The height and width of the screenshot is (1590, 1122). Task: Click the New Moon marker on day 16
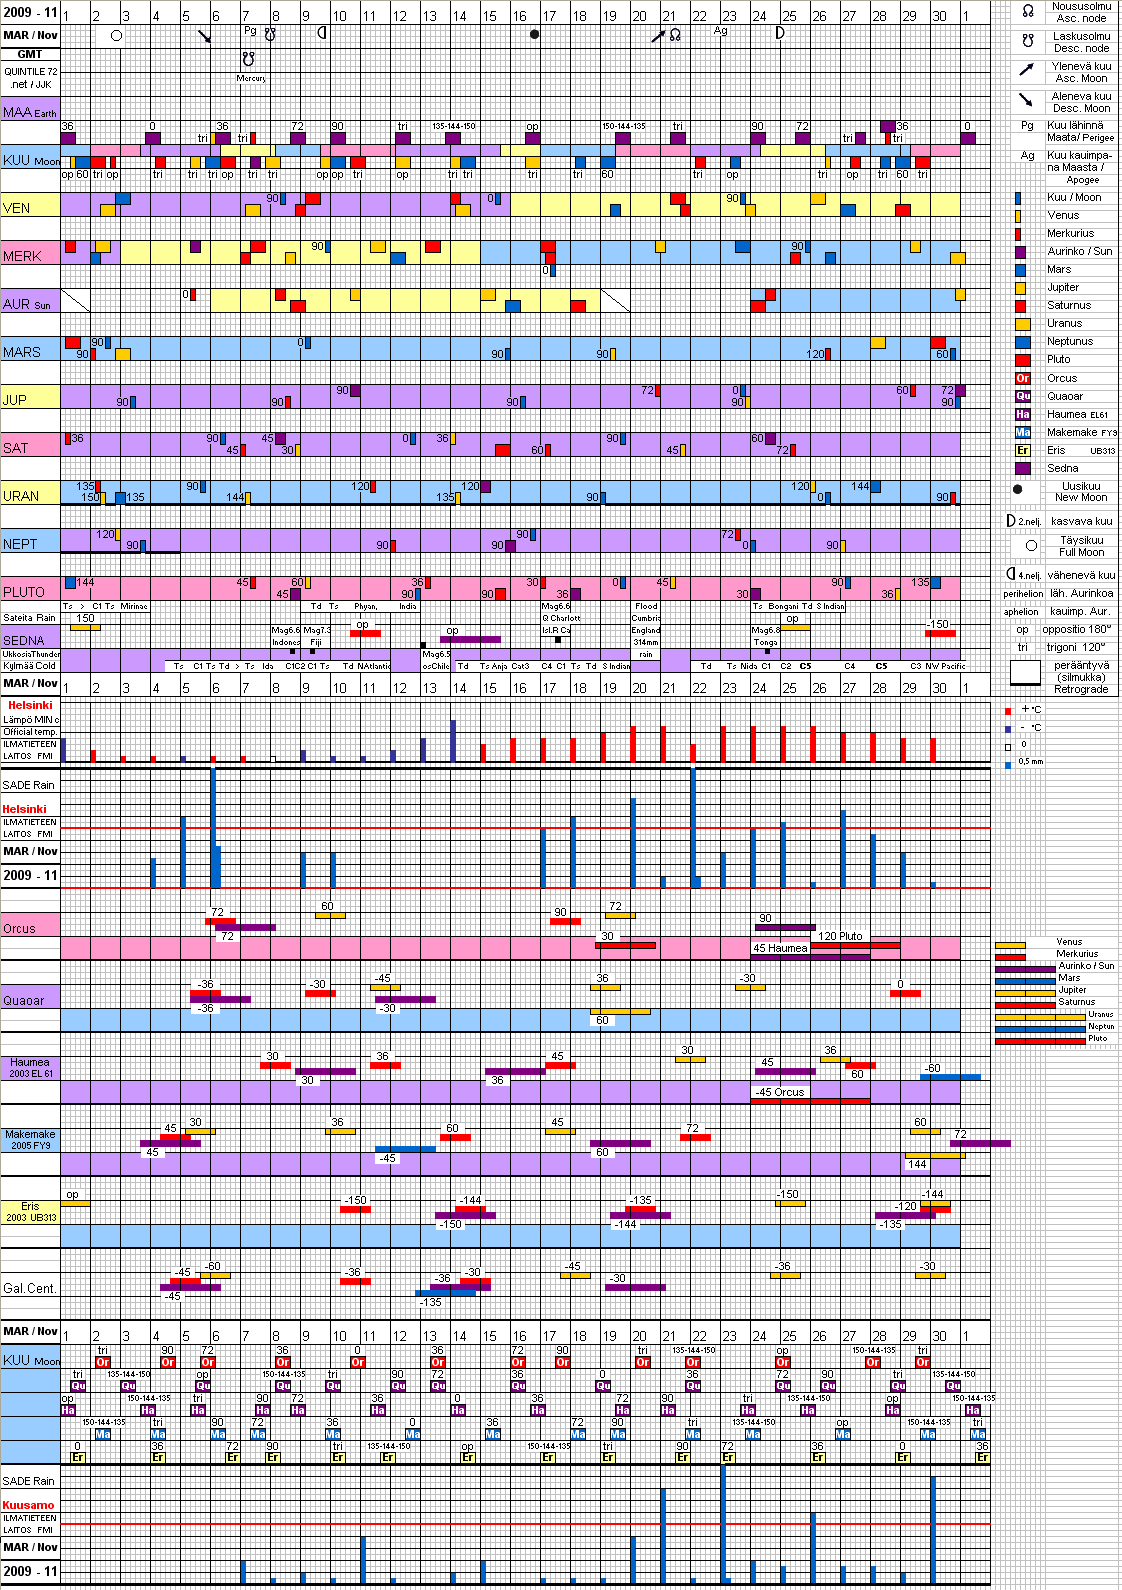pyautogui.click(x=534, y=34)
